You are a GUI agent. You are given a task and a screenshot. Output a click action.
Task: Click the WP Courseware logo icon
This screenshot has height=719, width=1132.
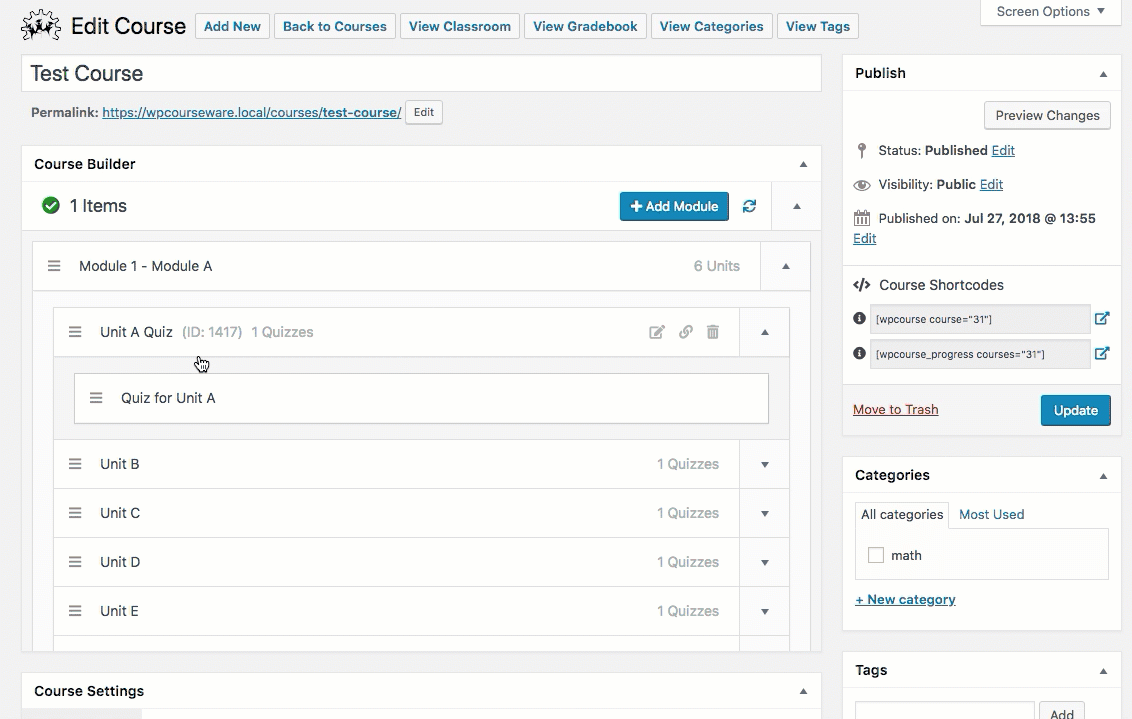pos(40,25)
